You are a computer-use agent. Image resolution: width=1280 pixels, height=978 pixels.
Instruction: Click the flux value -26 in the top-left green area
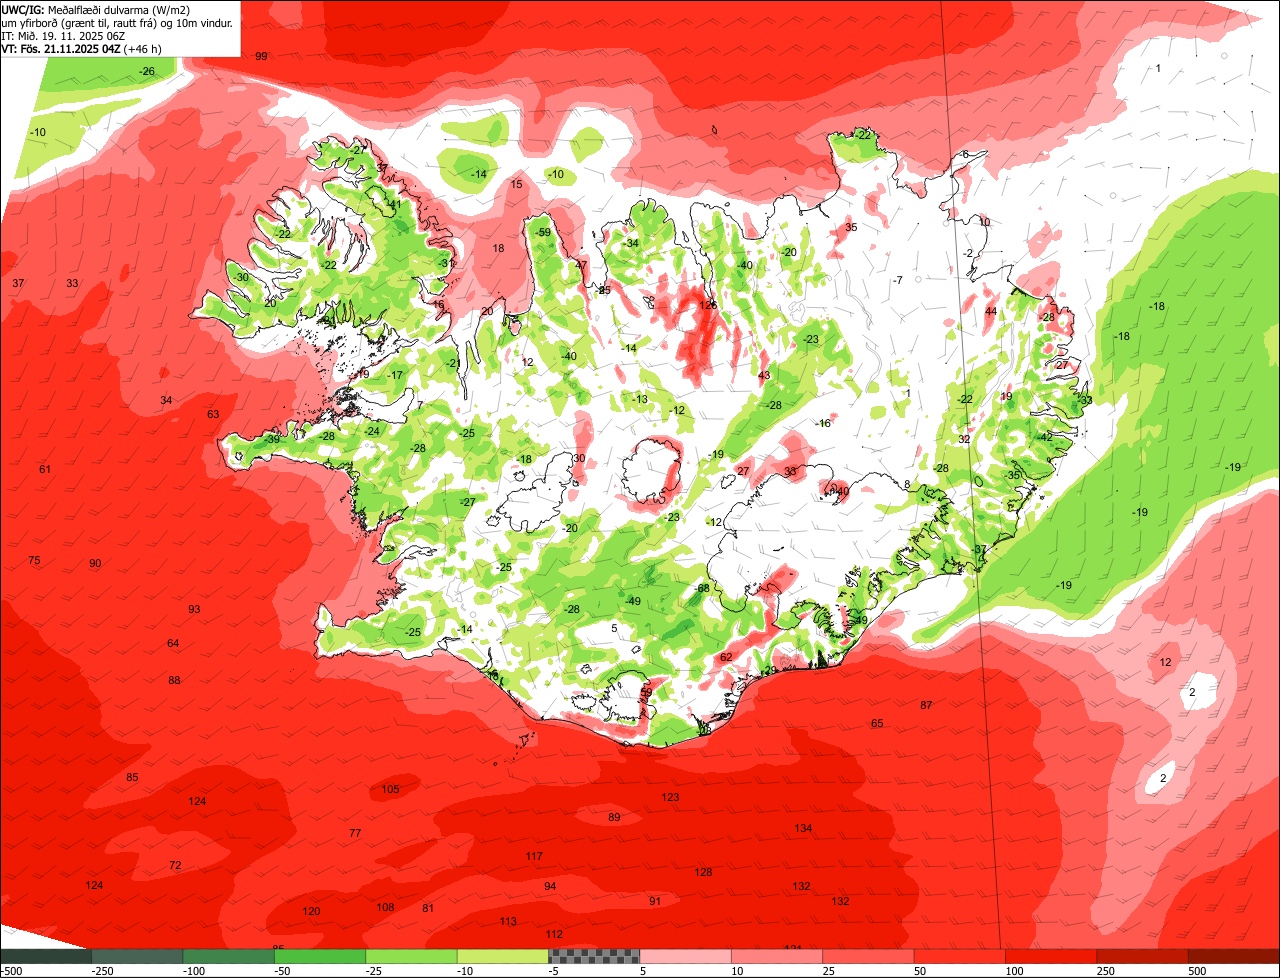click(147, 71)
